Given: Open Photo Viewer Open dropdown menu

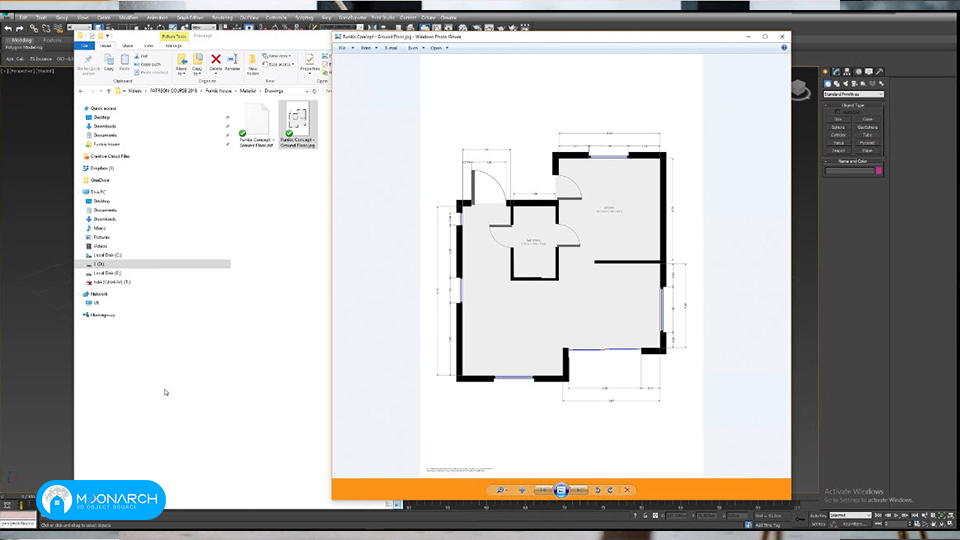Looking at the screenshot, I should [x=438, y=48].
